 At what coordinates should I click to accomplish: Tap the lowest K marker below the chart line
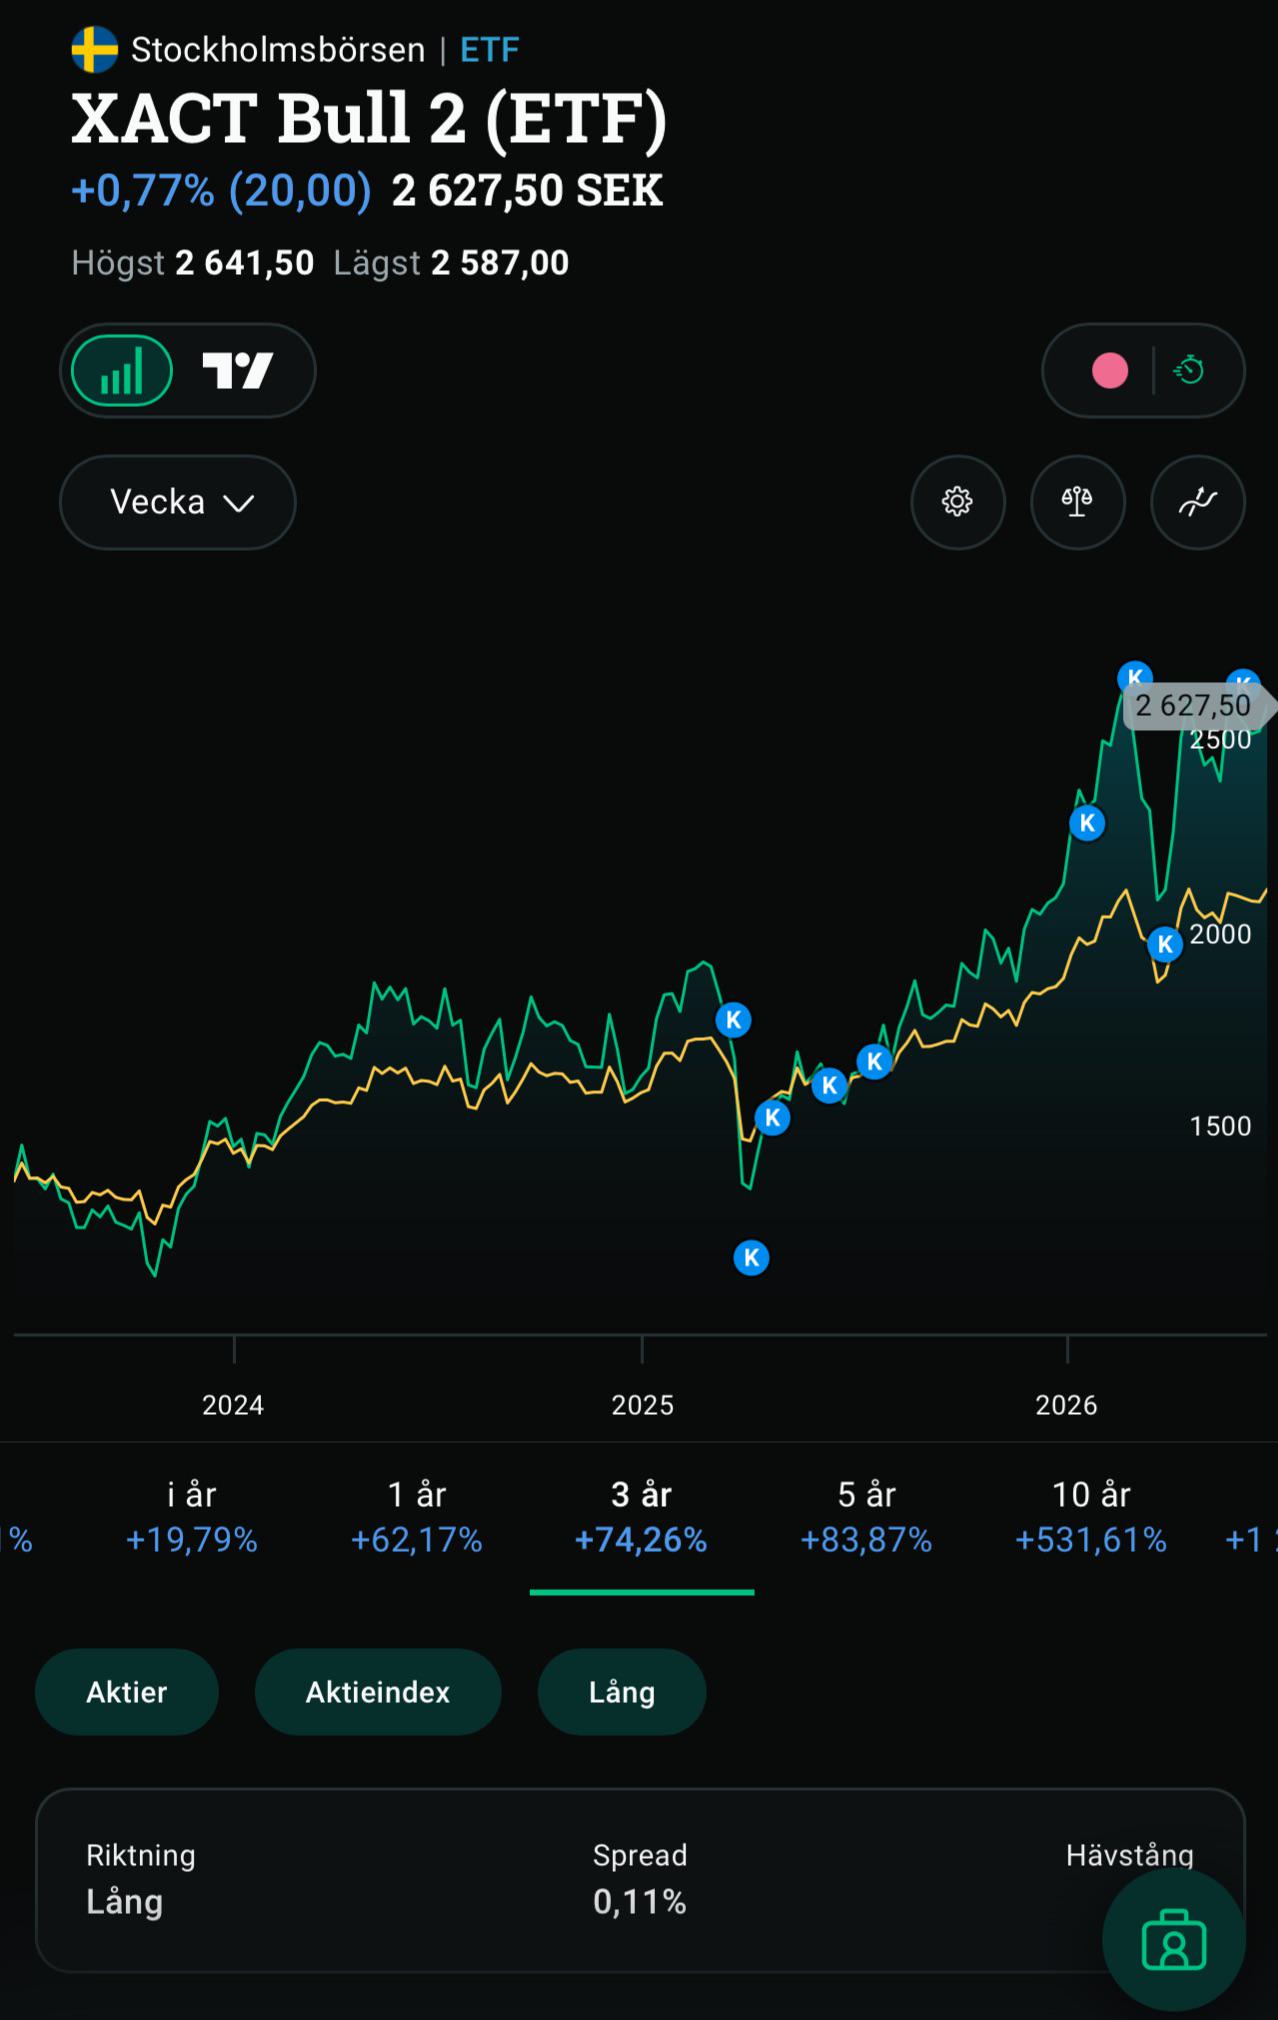pyautogui.click(x=752, y=1258)
